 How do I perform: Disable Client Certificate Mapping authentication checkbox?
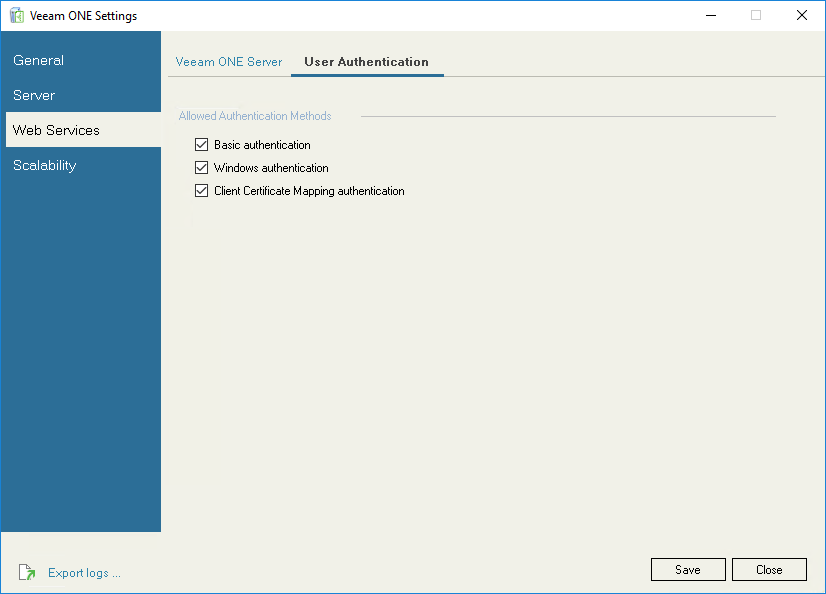click(x=201, y=191)
